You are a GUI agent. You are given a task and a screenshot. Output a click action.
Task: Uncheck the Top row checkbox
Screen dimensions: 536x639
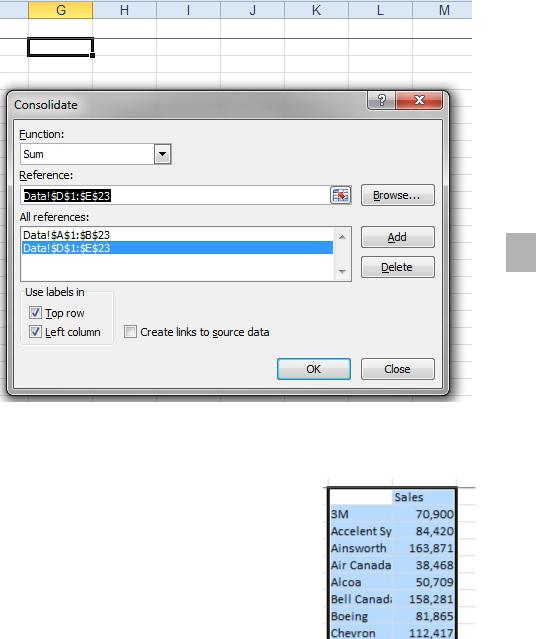(35, 313)
